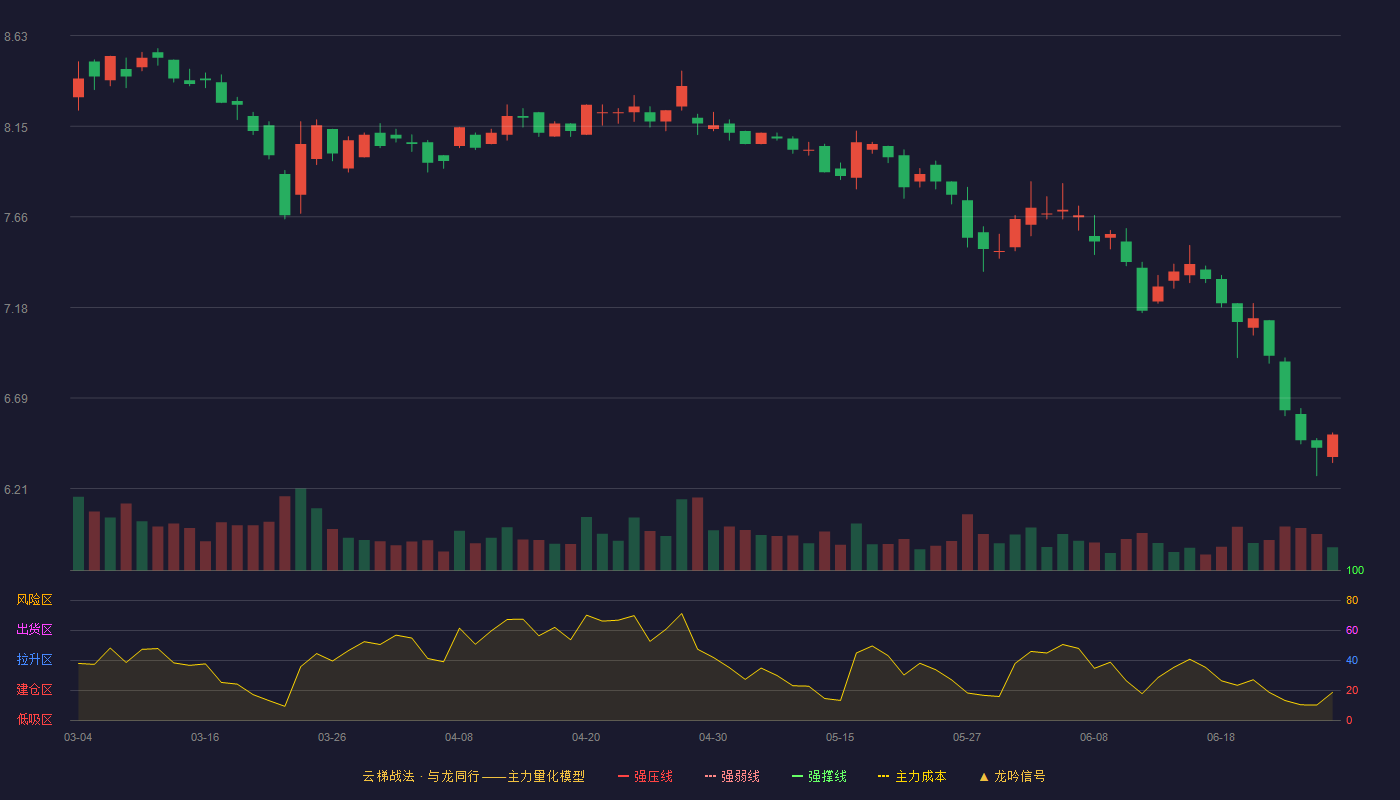Click the 出货区 zone label
The width and height of the screenshot is (1400, 800).
click(x=35, y=630)
